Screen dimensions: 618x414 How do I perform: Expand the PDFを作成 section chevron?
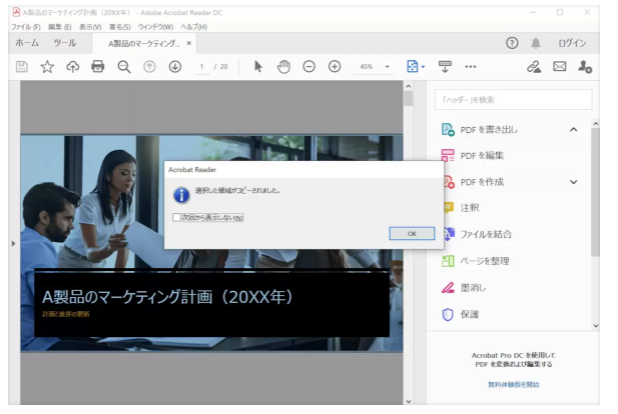pyautogui.click(x=574, y=182)
